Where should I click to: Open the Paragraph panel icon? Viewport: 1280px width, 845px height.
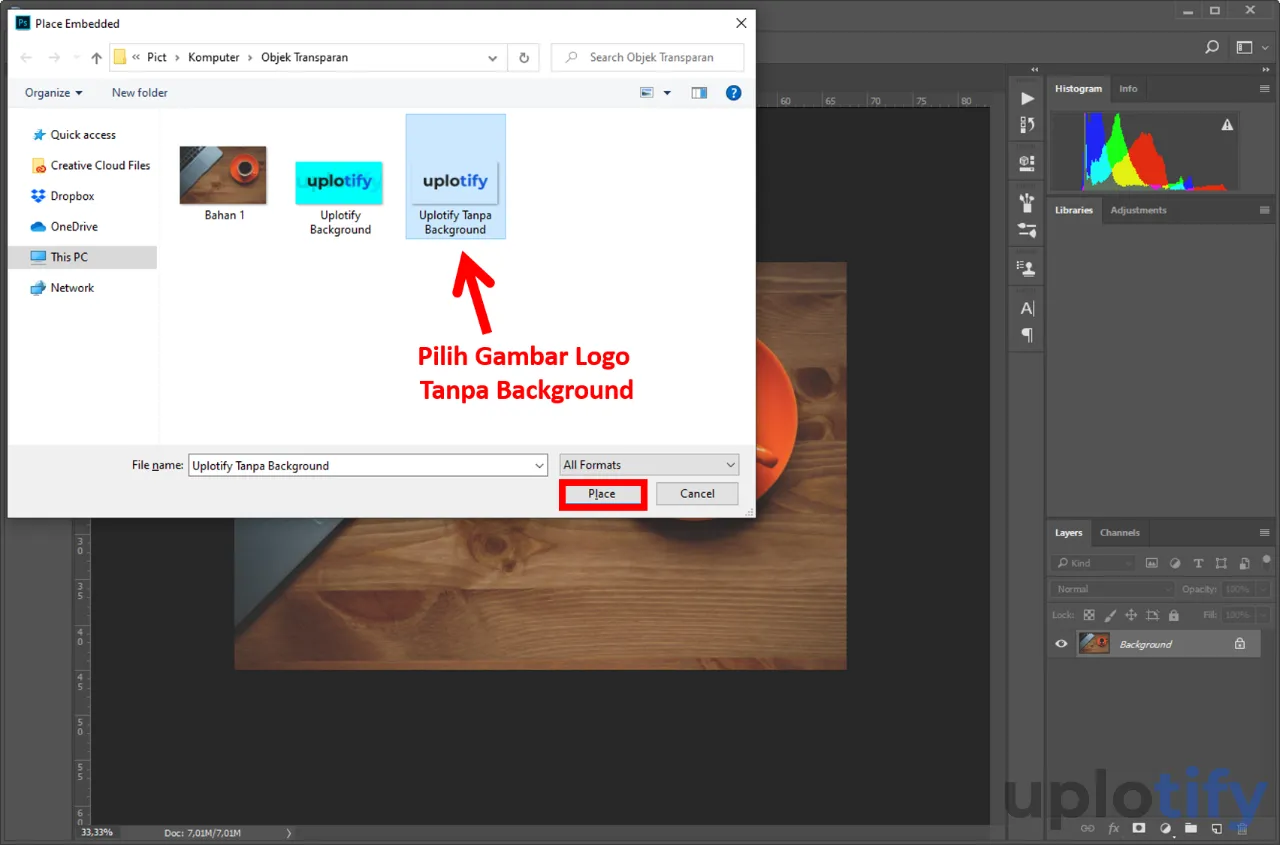click(1027, 335)
